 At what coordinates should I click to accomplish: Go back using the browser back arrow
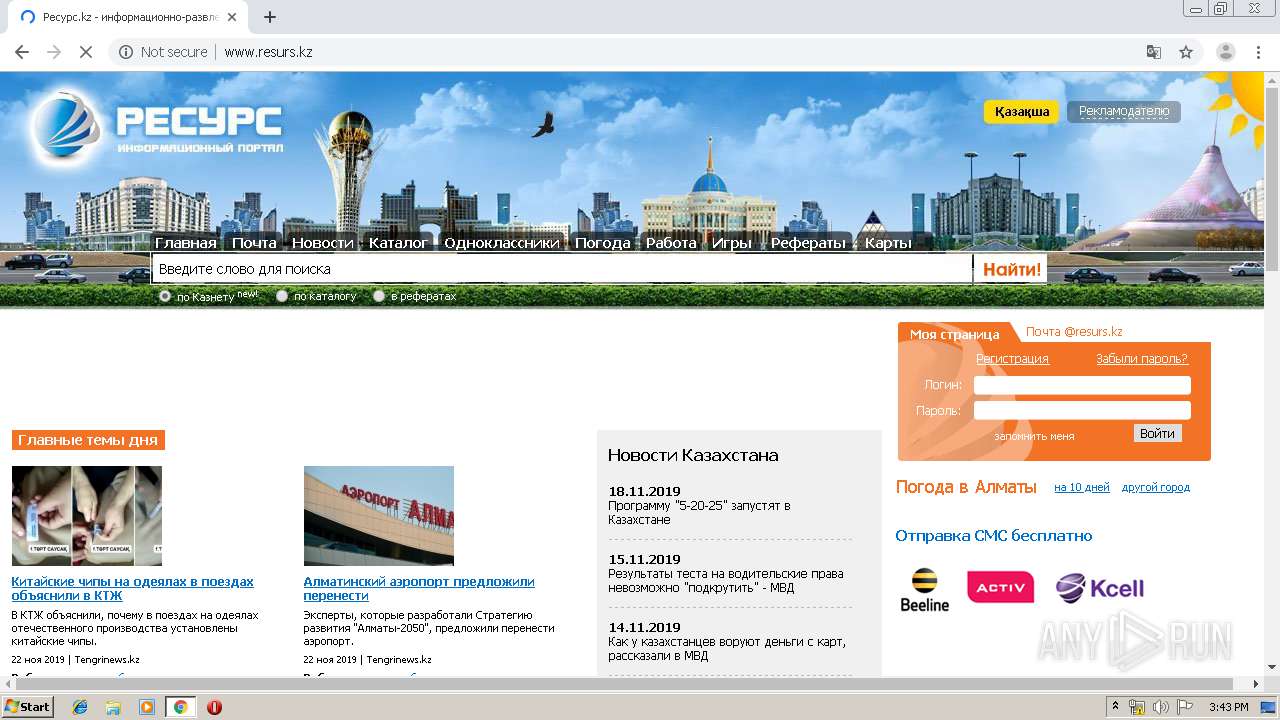coord(22,52)
